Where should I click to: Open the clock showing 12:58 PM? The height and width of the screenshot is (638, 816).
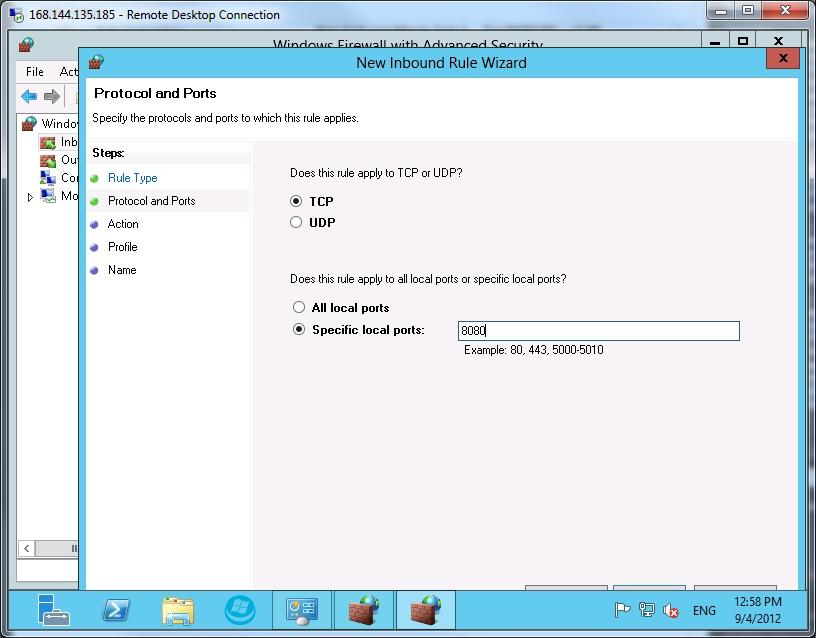click(758, 610)
